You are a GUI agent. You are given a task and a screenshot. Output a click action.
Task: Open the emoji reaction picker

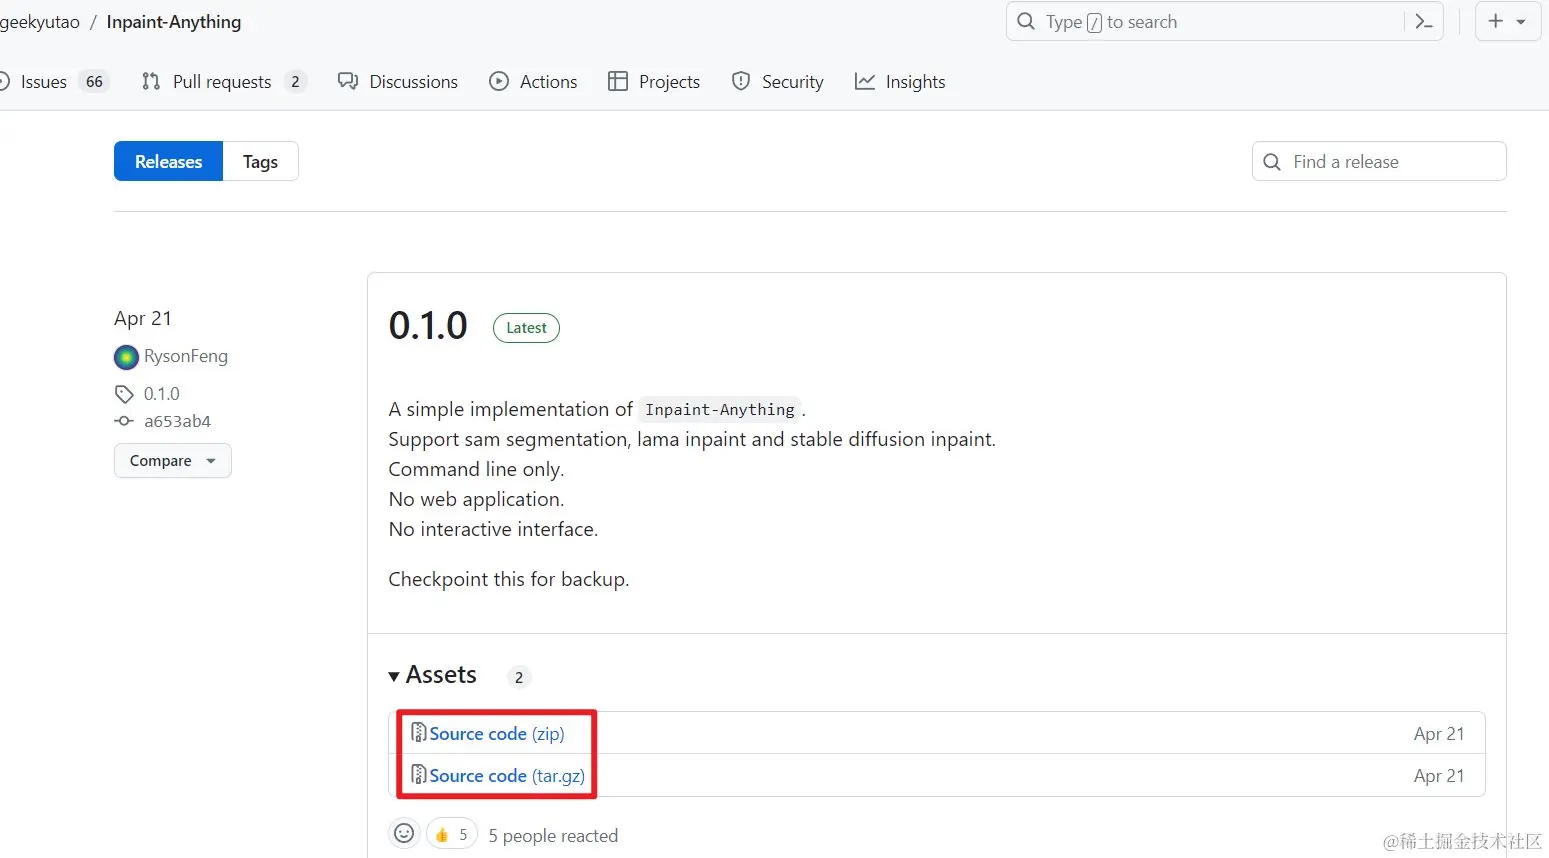404,833
